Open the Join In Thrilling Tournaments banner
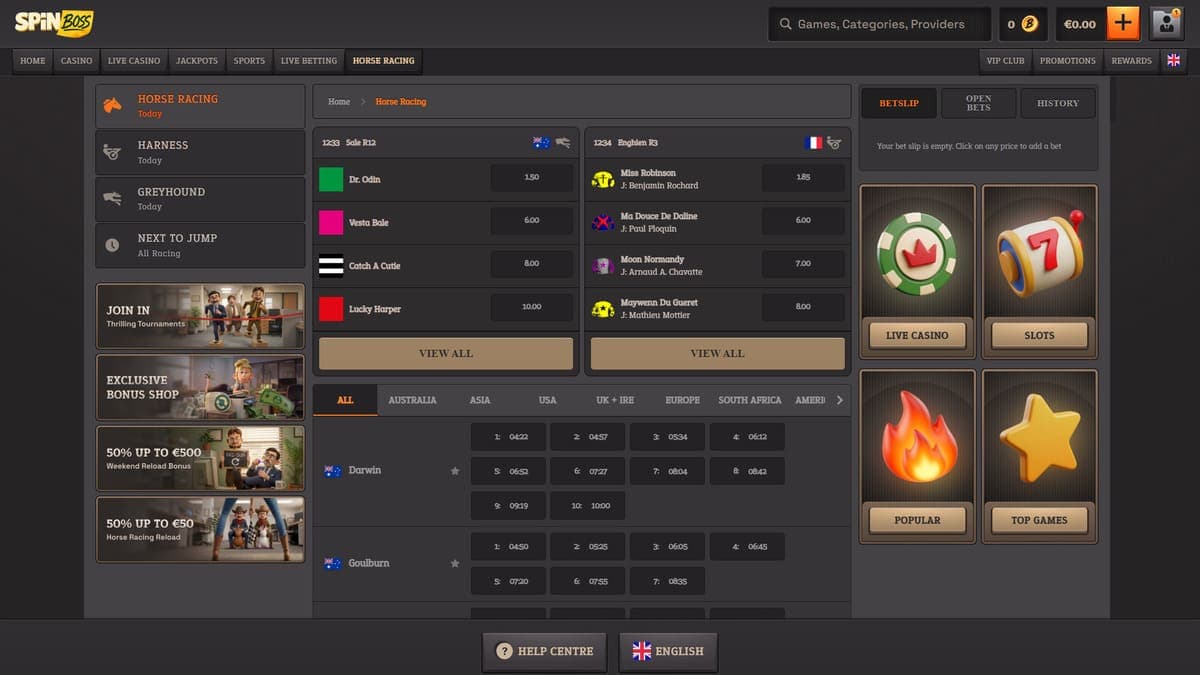1200x675 pixels. pos(200,317)
